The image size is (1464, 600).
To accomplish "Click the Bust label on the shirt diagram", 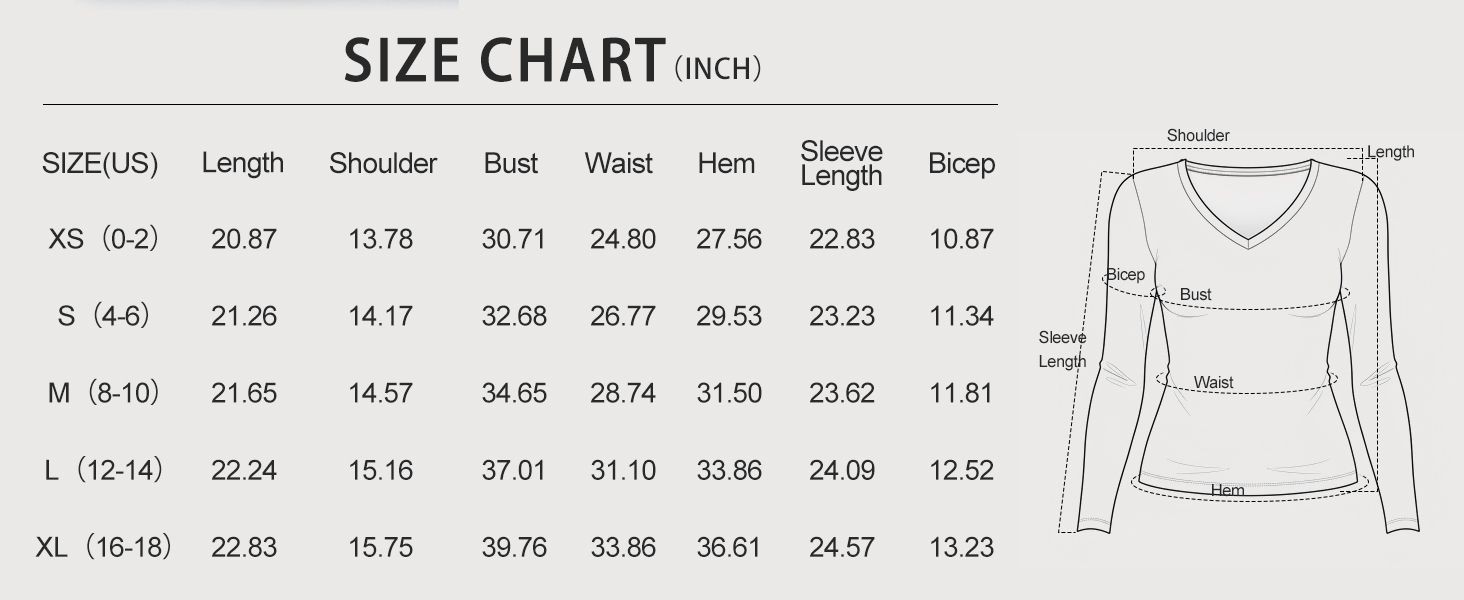I will tap(1195, 295).
